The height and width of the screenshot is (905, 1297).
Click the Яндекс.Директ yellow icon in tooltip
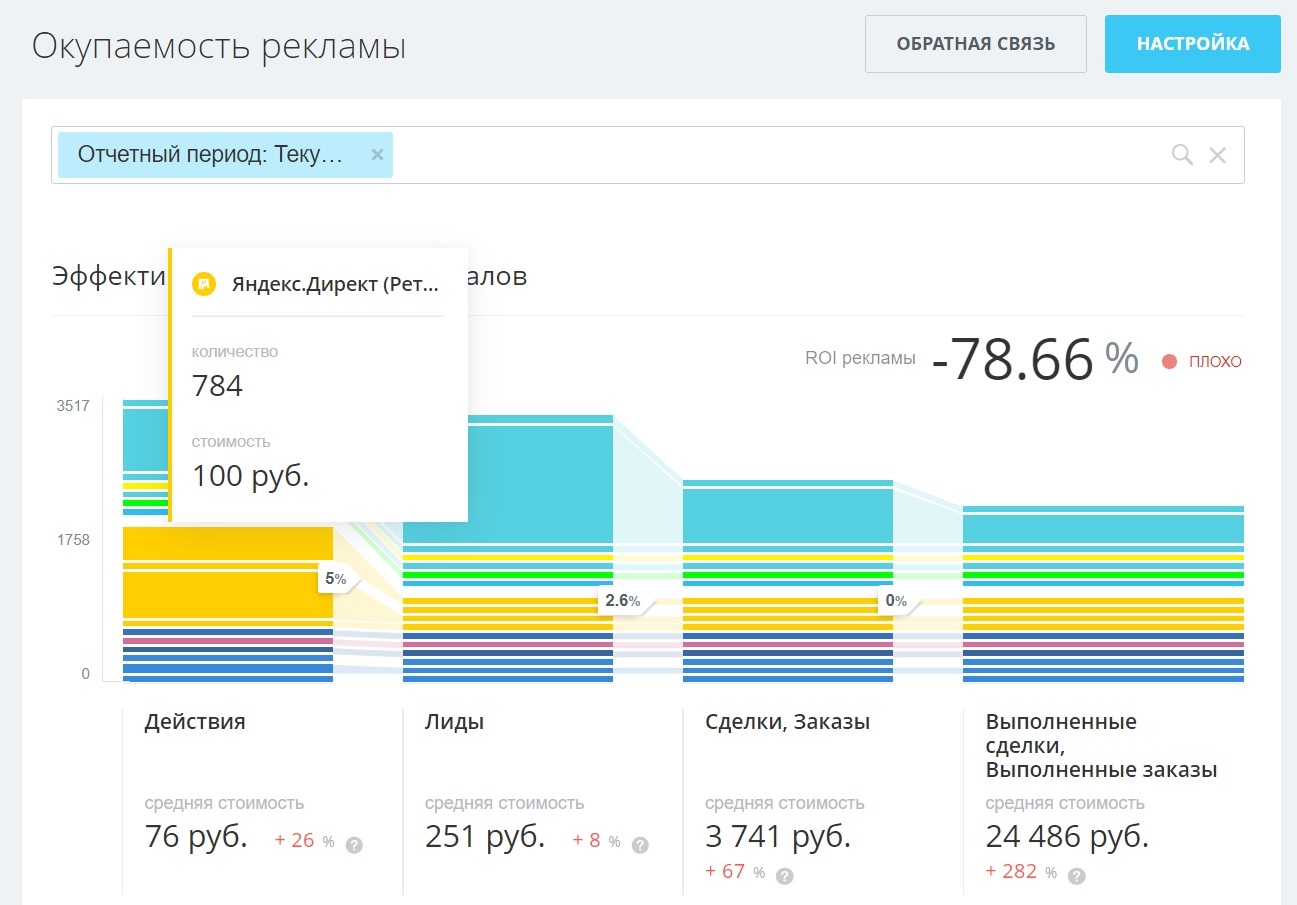point(203,284)
